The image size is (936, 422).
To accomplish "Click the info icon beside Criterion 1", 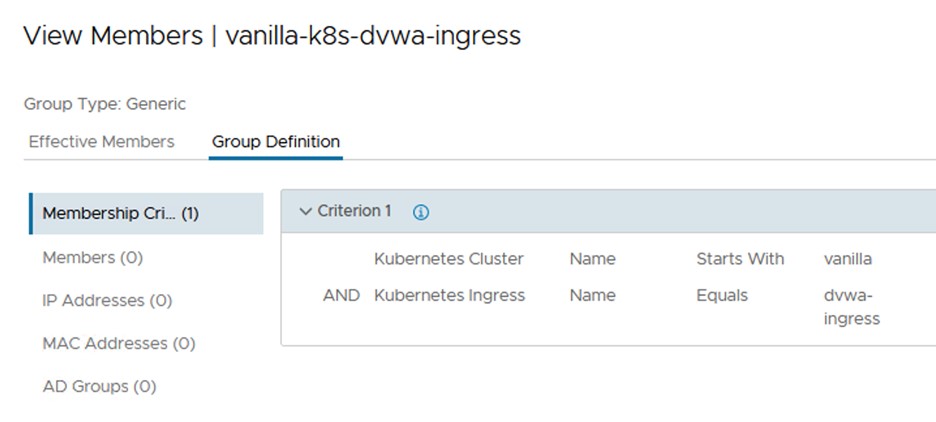I will (x=421, y=212).
